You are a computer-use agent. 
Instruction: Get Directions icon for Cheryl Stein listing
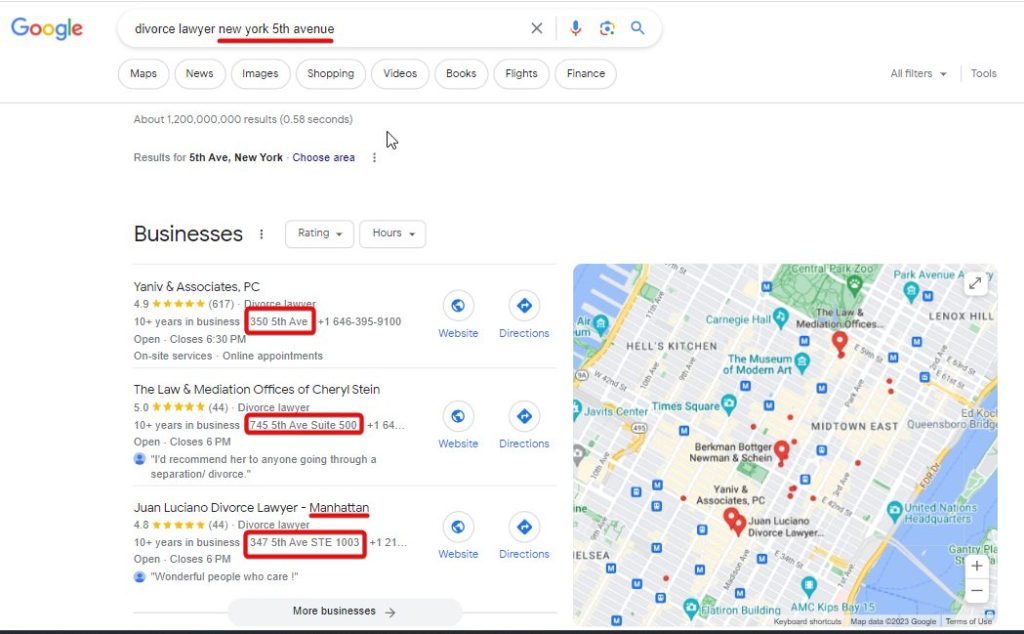(524, 417)
